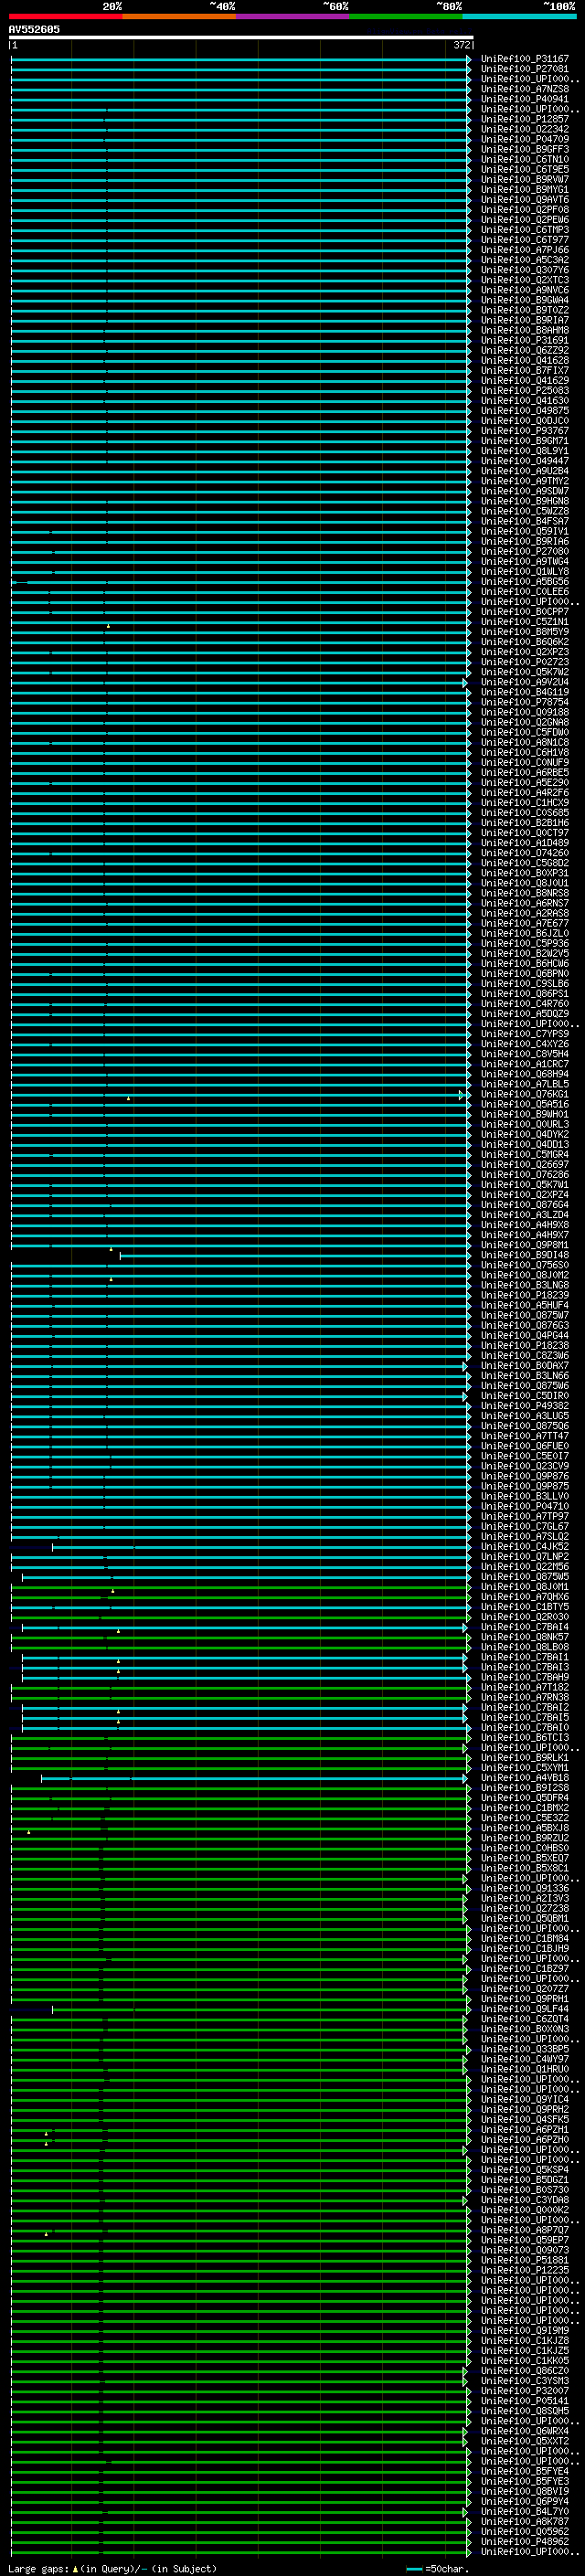Screen dimensions: 585x2576
Task: Select hit label UniRef100_C5DIR0
Action: [x=525, y=1395]
